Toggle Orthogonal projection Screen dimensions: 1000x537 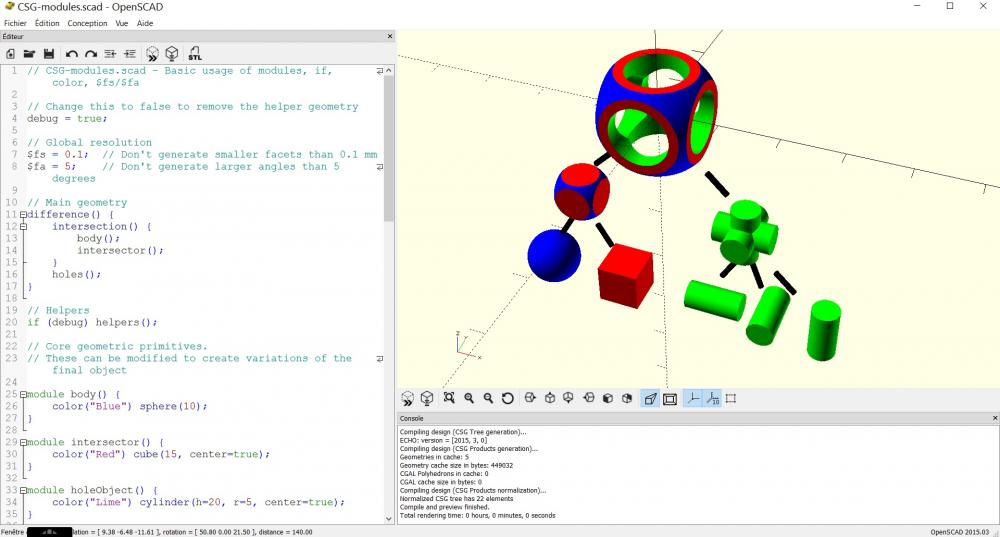[x=670, y=399]
